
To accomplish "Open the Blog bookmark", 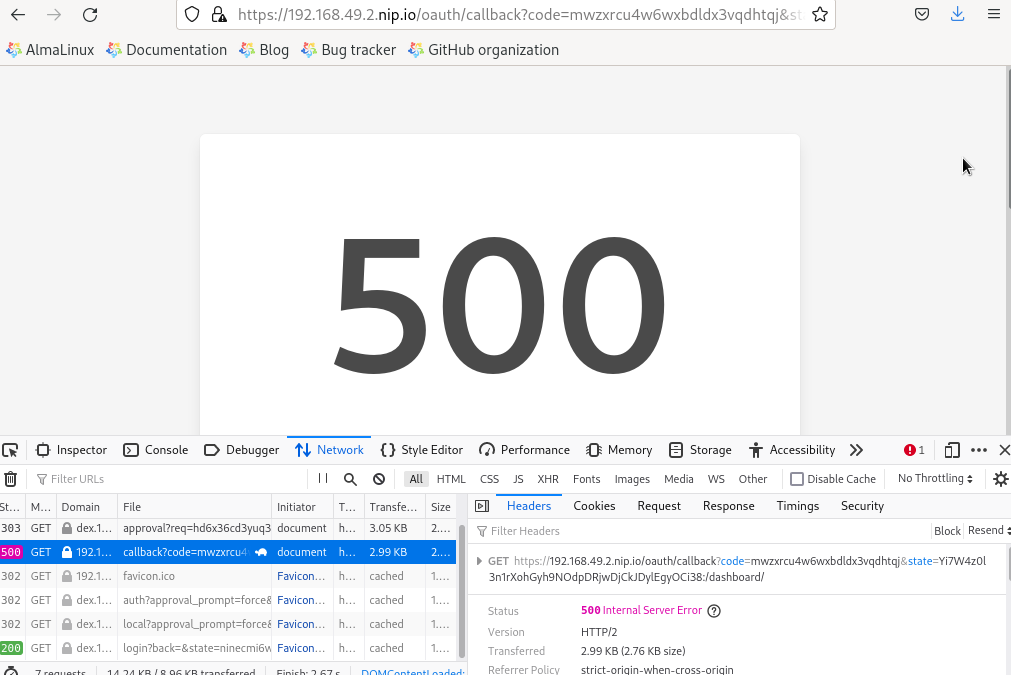I will (x=264, y=50).
